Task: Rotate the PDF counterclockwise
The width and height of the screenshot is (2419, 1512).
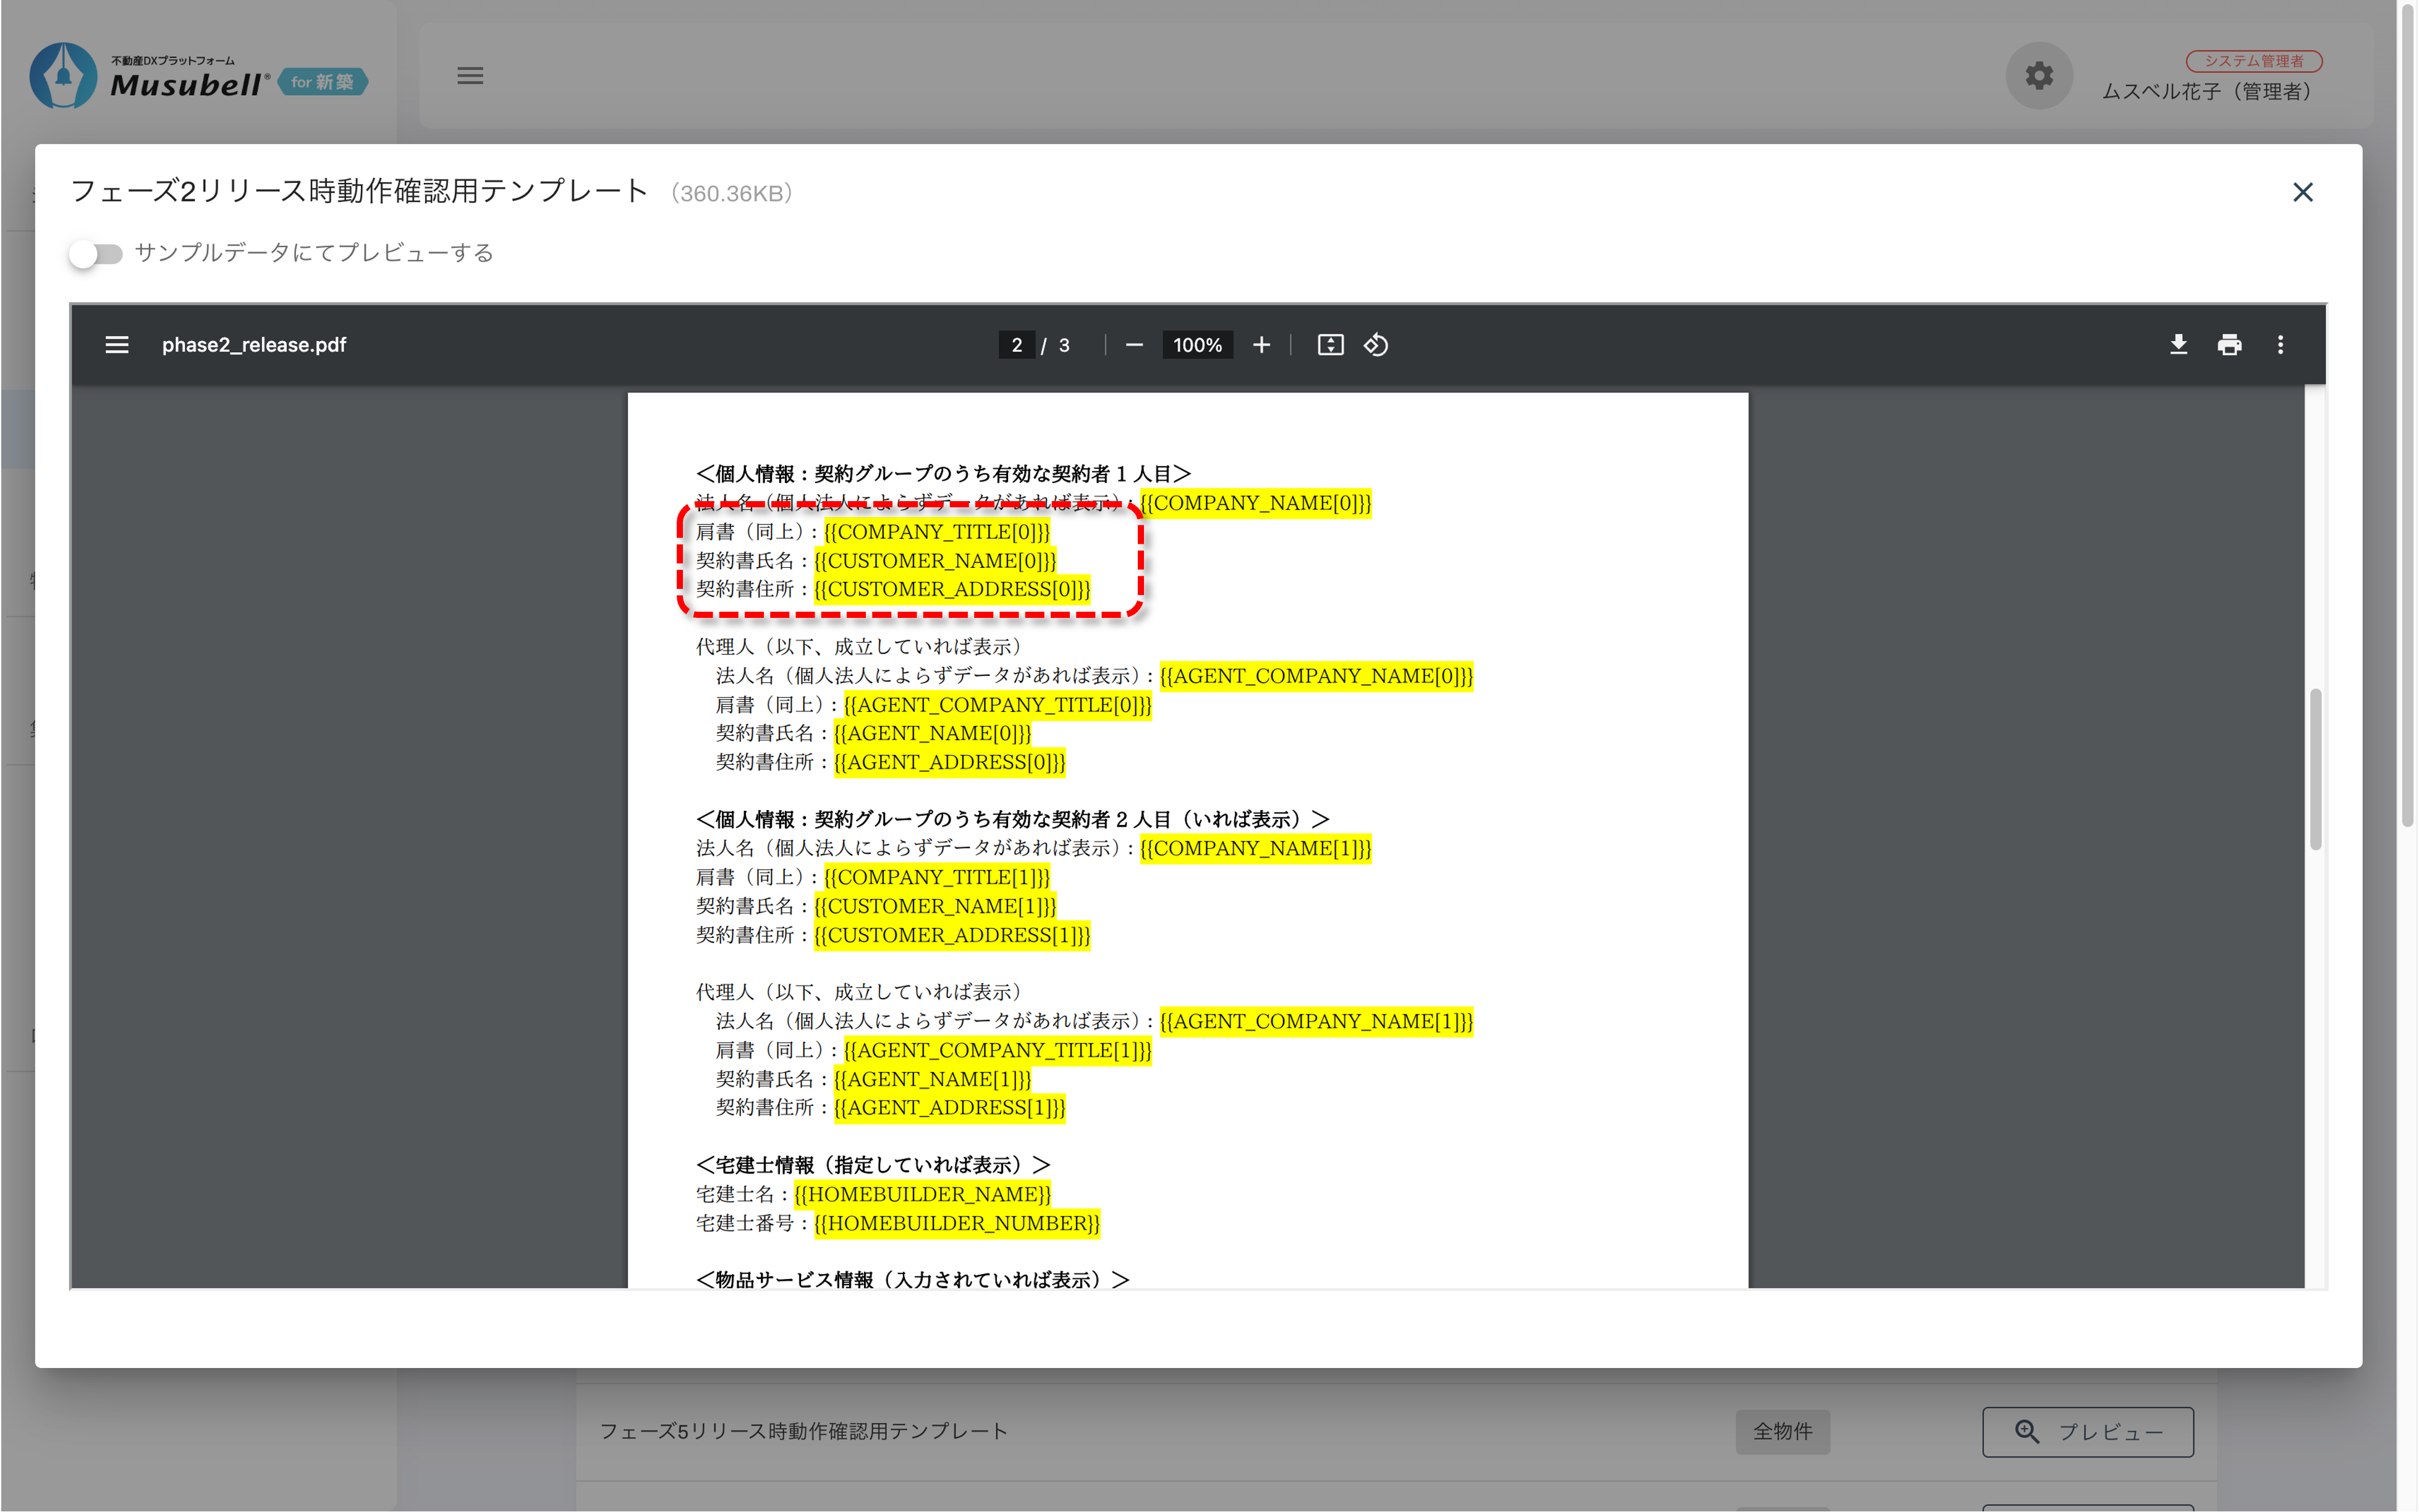Action: point(1376,345)
